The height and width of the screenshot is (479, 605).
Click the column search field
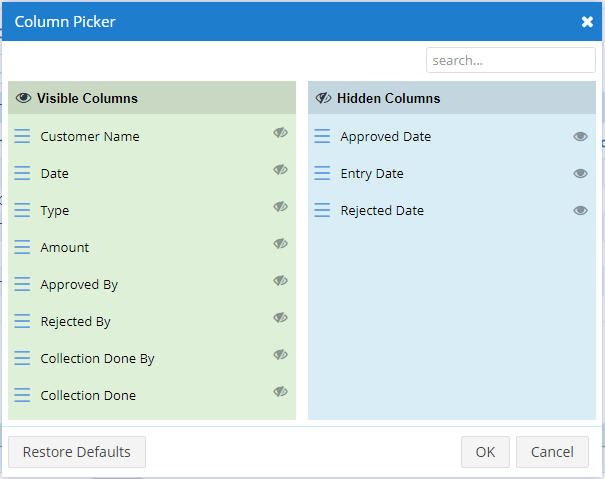click(x=510, y=60)
